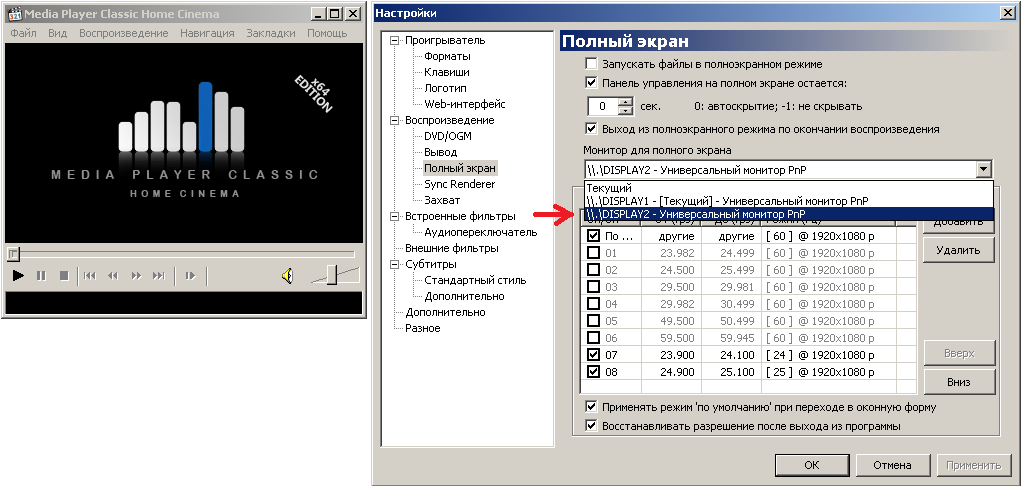Toggle the default mode row checkbox
Viewport: 1021px width, 486px height.
point(593,236)
